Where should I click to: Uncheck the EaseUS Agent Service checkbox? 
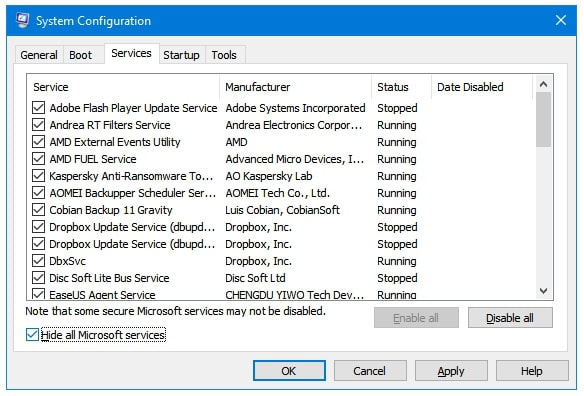tap(38, 294)
